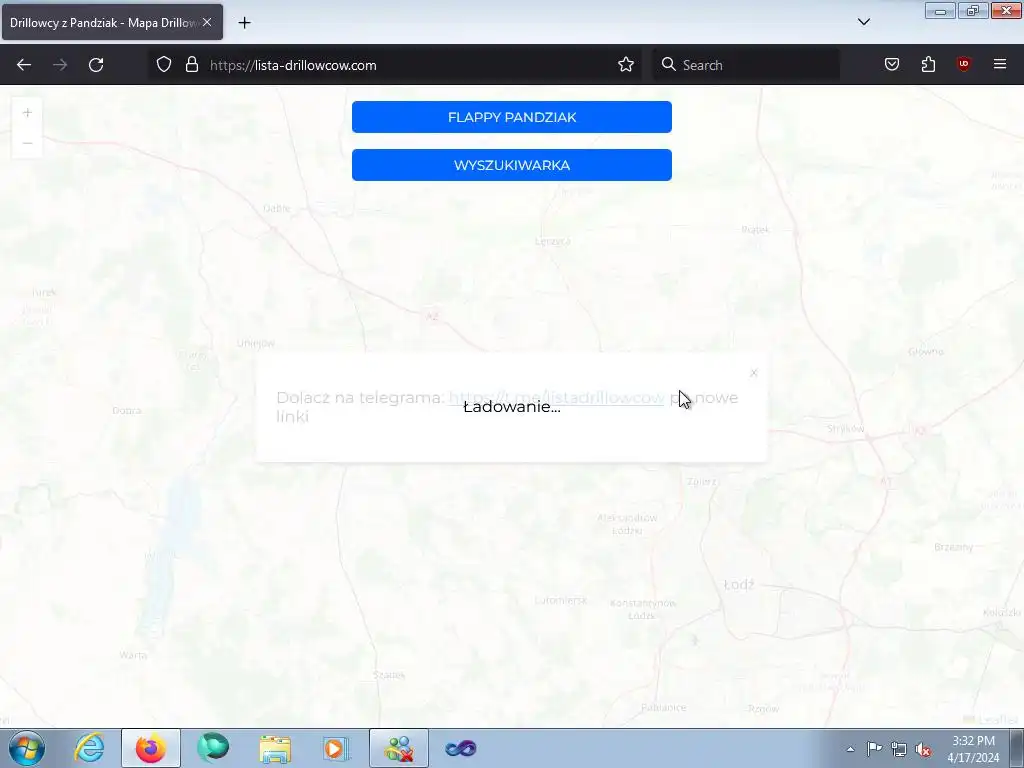Image resolution: width=1024 pixels, height=768 pixels.
Task: Open the WYSZUKIWARKA button
Action: point(511,165)
